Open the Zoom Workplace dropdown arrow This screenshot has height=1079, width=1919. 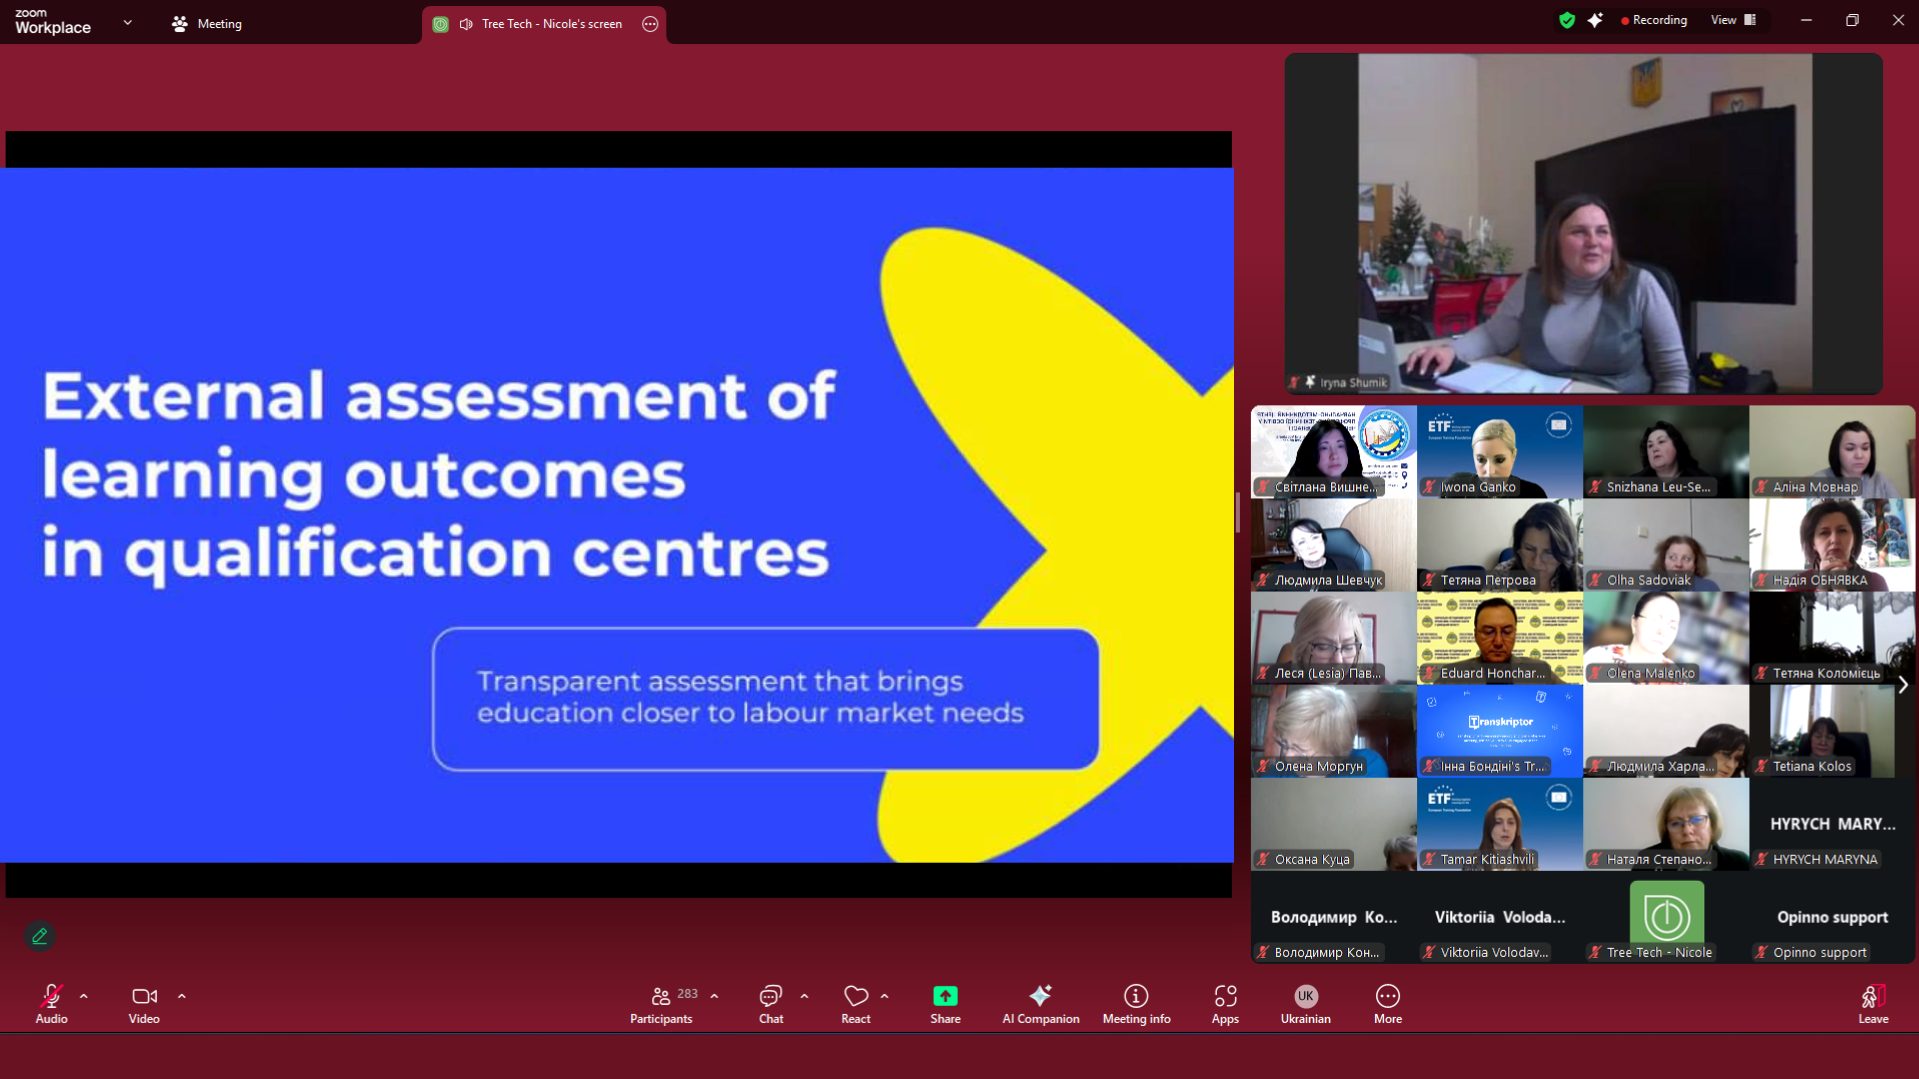click(x=127, y=23)
